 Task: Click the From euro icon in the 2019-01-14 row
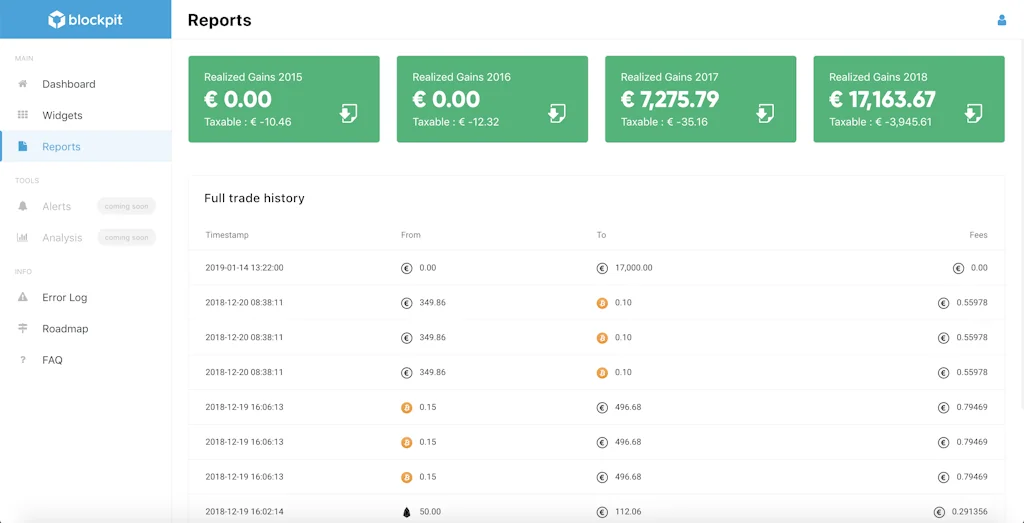pyautogui.click(x=406, y=268)
